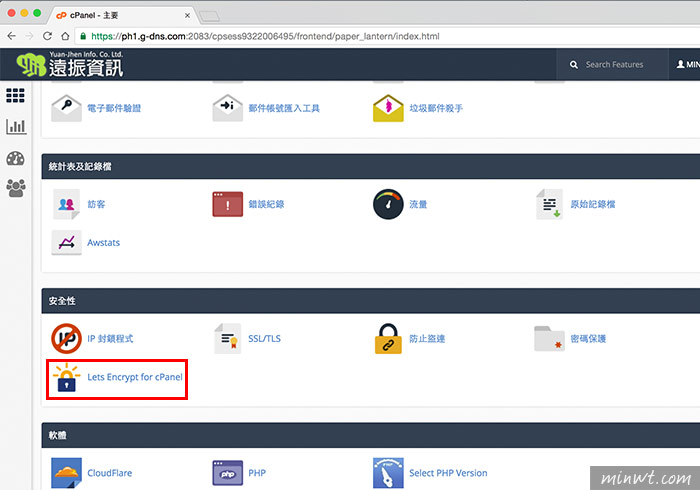Click the search magnifier icon in header

(x=574, y=65)
